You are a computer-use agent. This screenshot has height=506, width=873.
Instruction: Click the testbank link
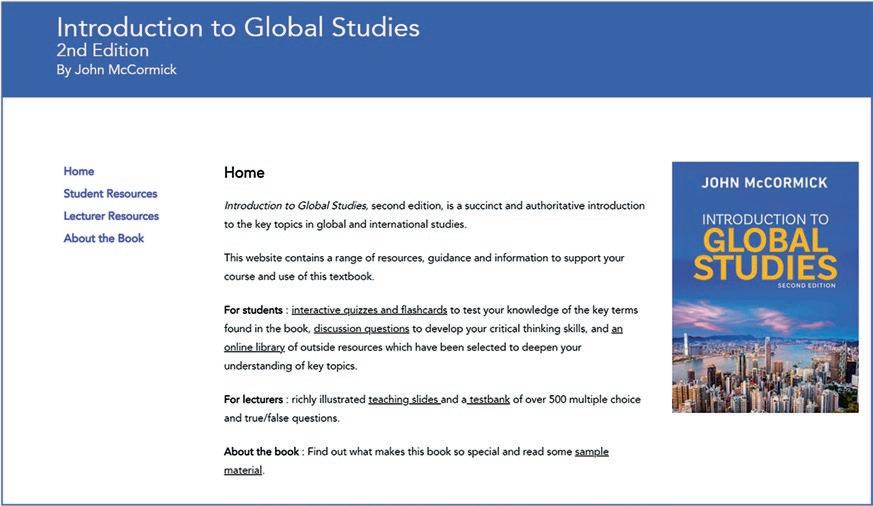(489, 399)
